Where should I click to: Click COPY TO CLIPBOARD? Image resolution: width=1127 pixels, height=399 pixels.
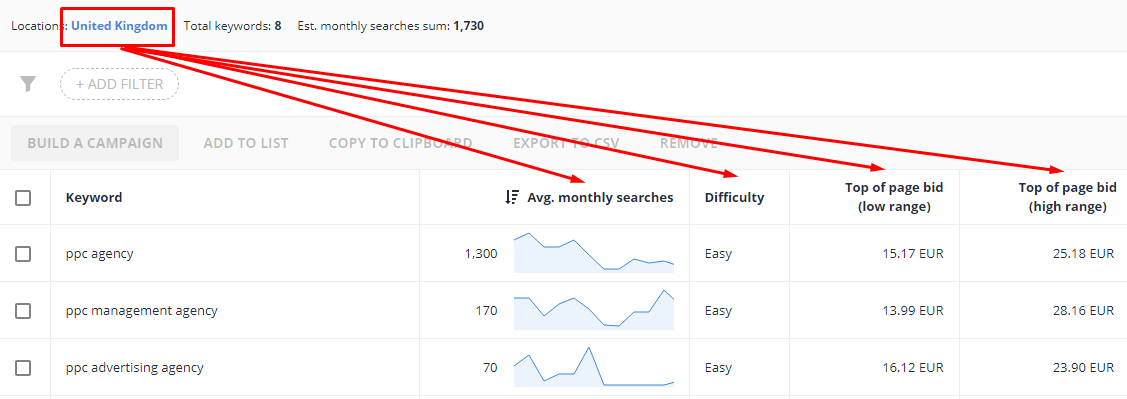[400, 143]
